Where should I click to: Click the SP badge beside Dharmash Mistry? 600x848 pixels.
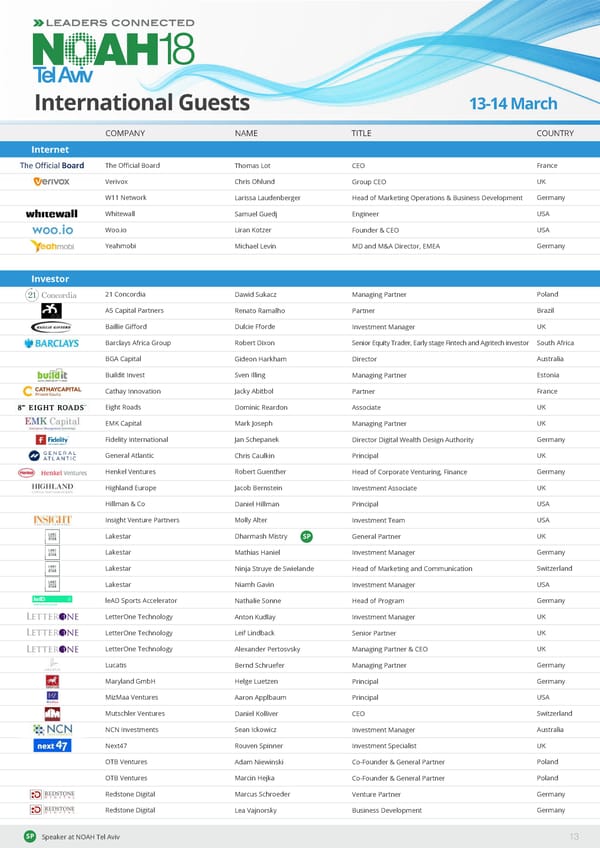[x=307, y=537]
